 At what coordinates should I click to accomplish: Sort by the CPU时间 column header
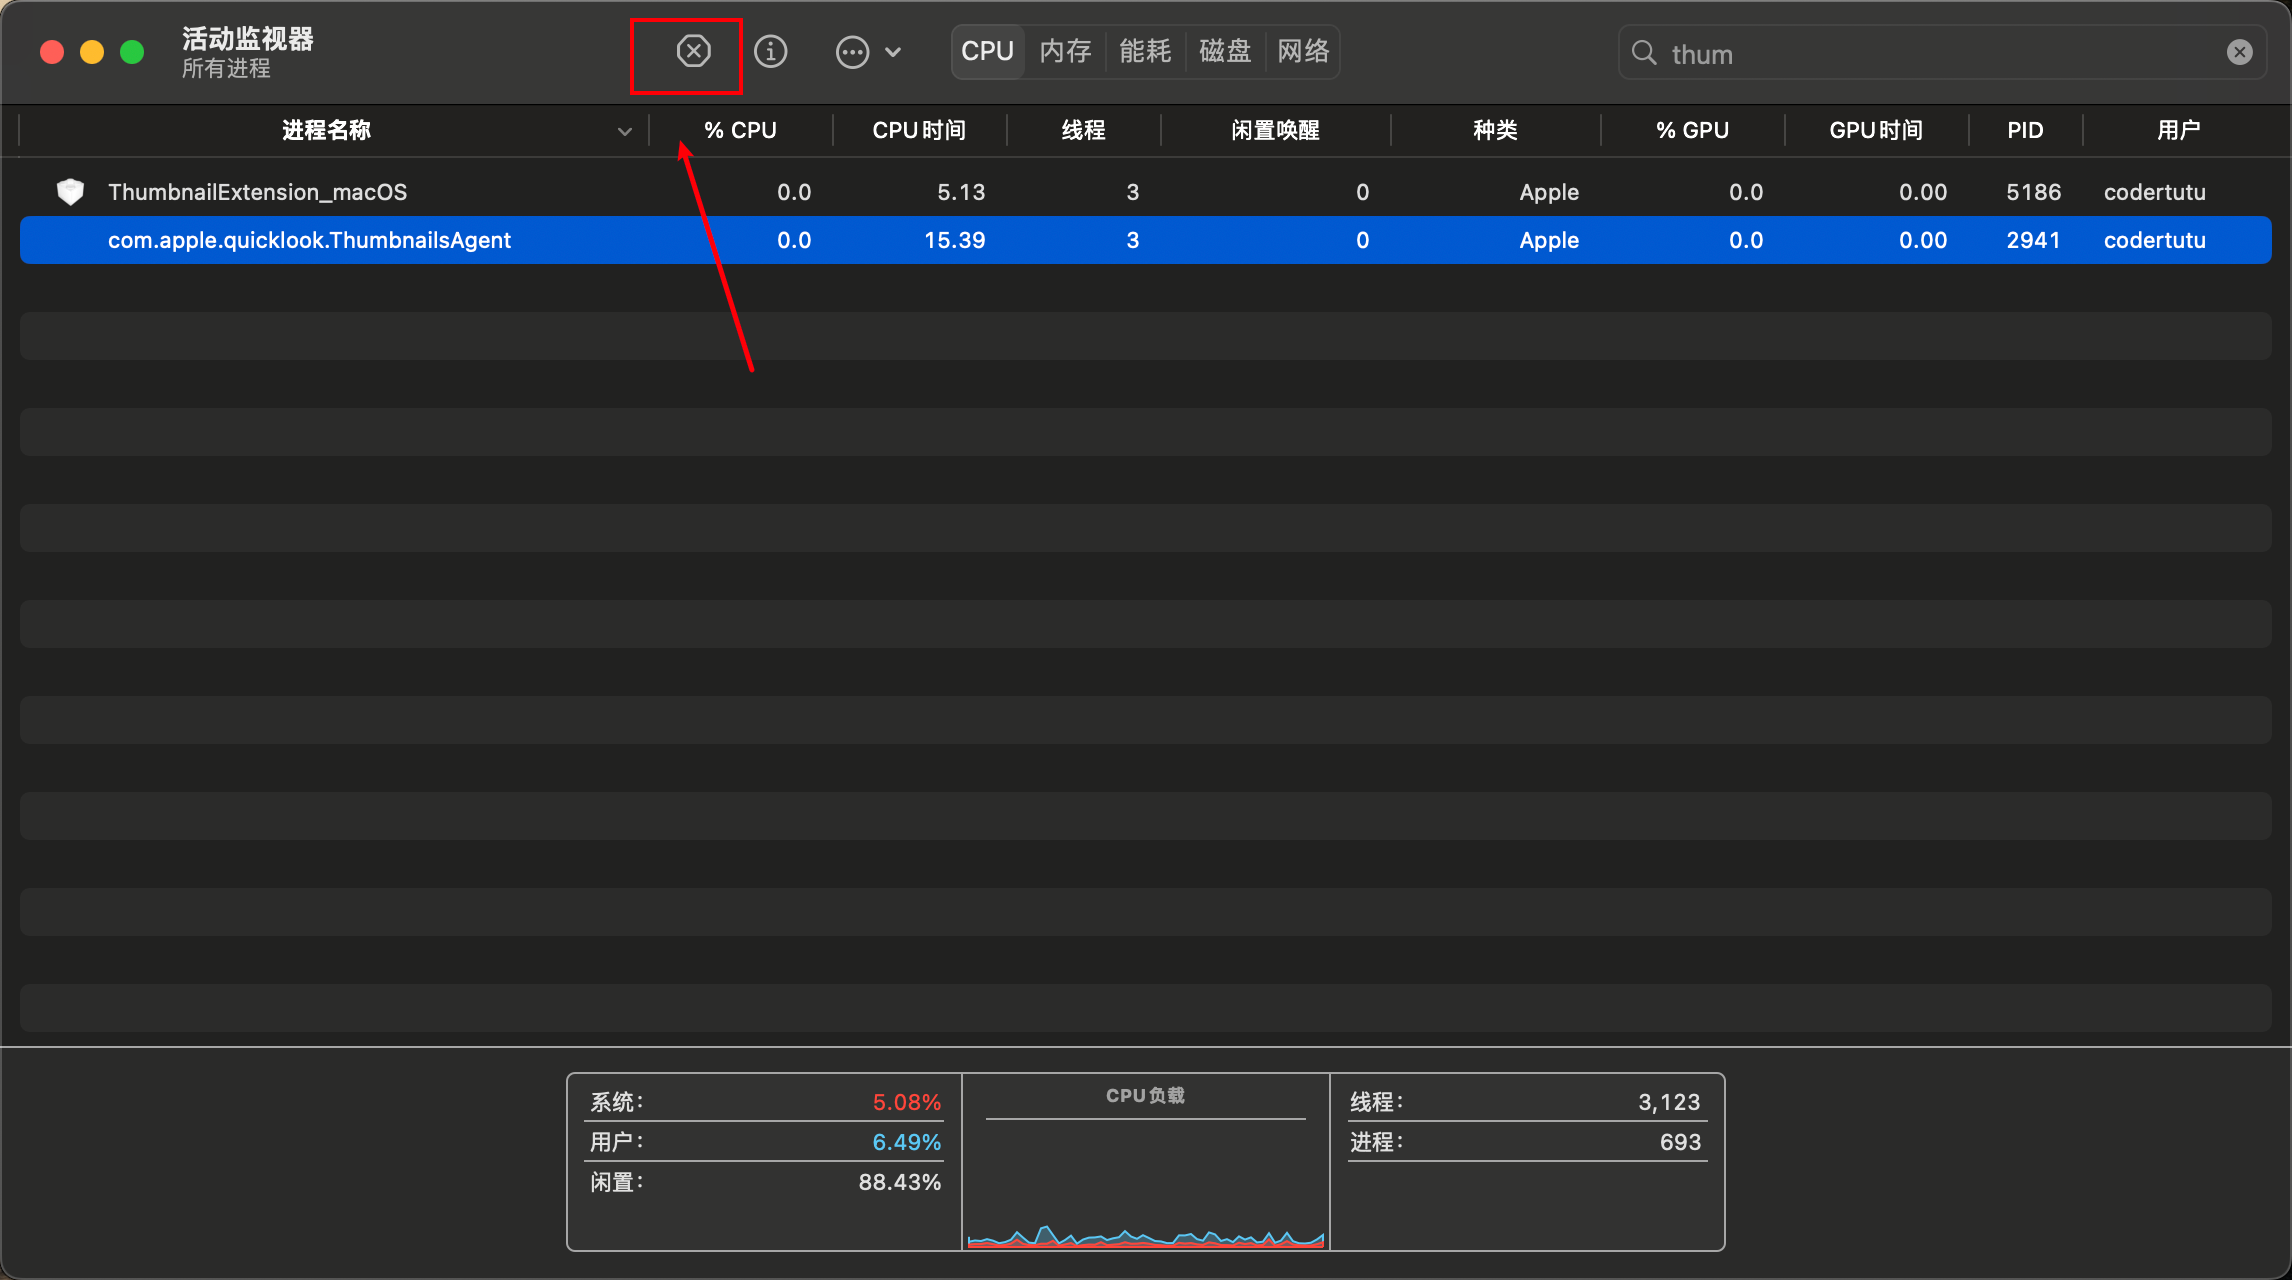[919, 131]
